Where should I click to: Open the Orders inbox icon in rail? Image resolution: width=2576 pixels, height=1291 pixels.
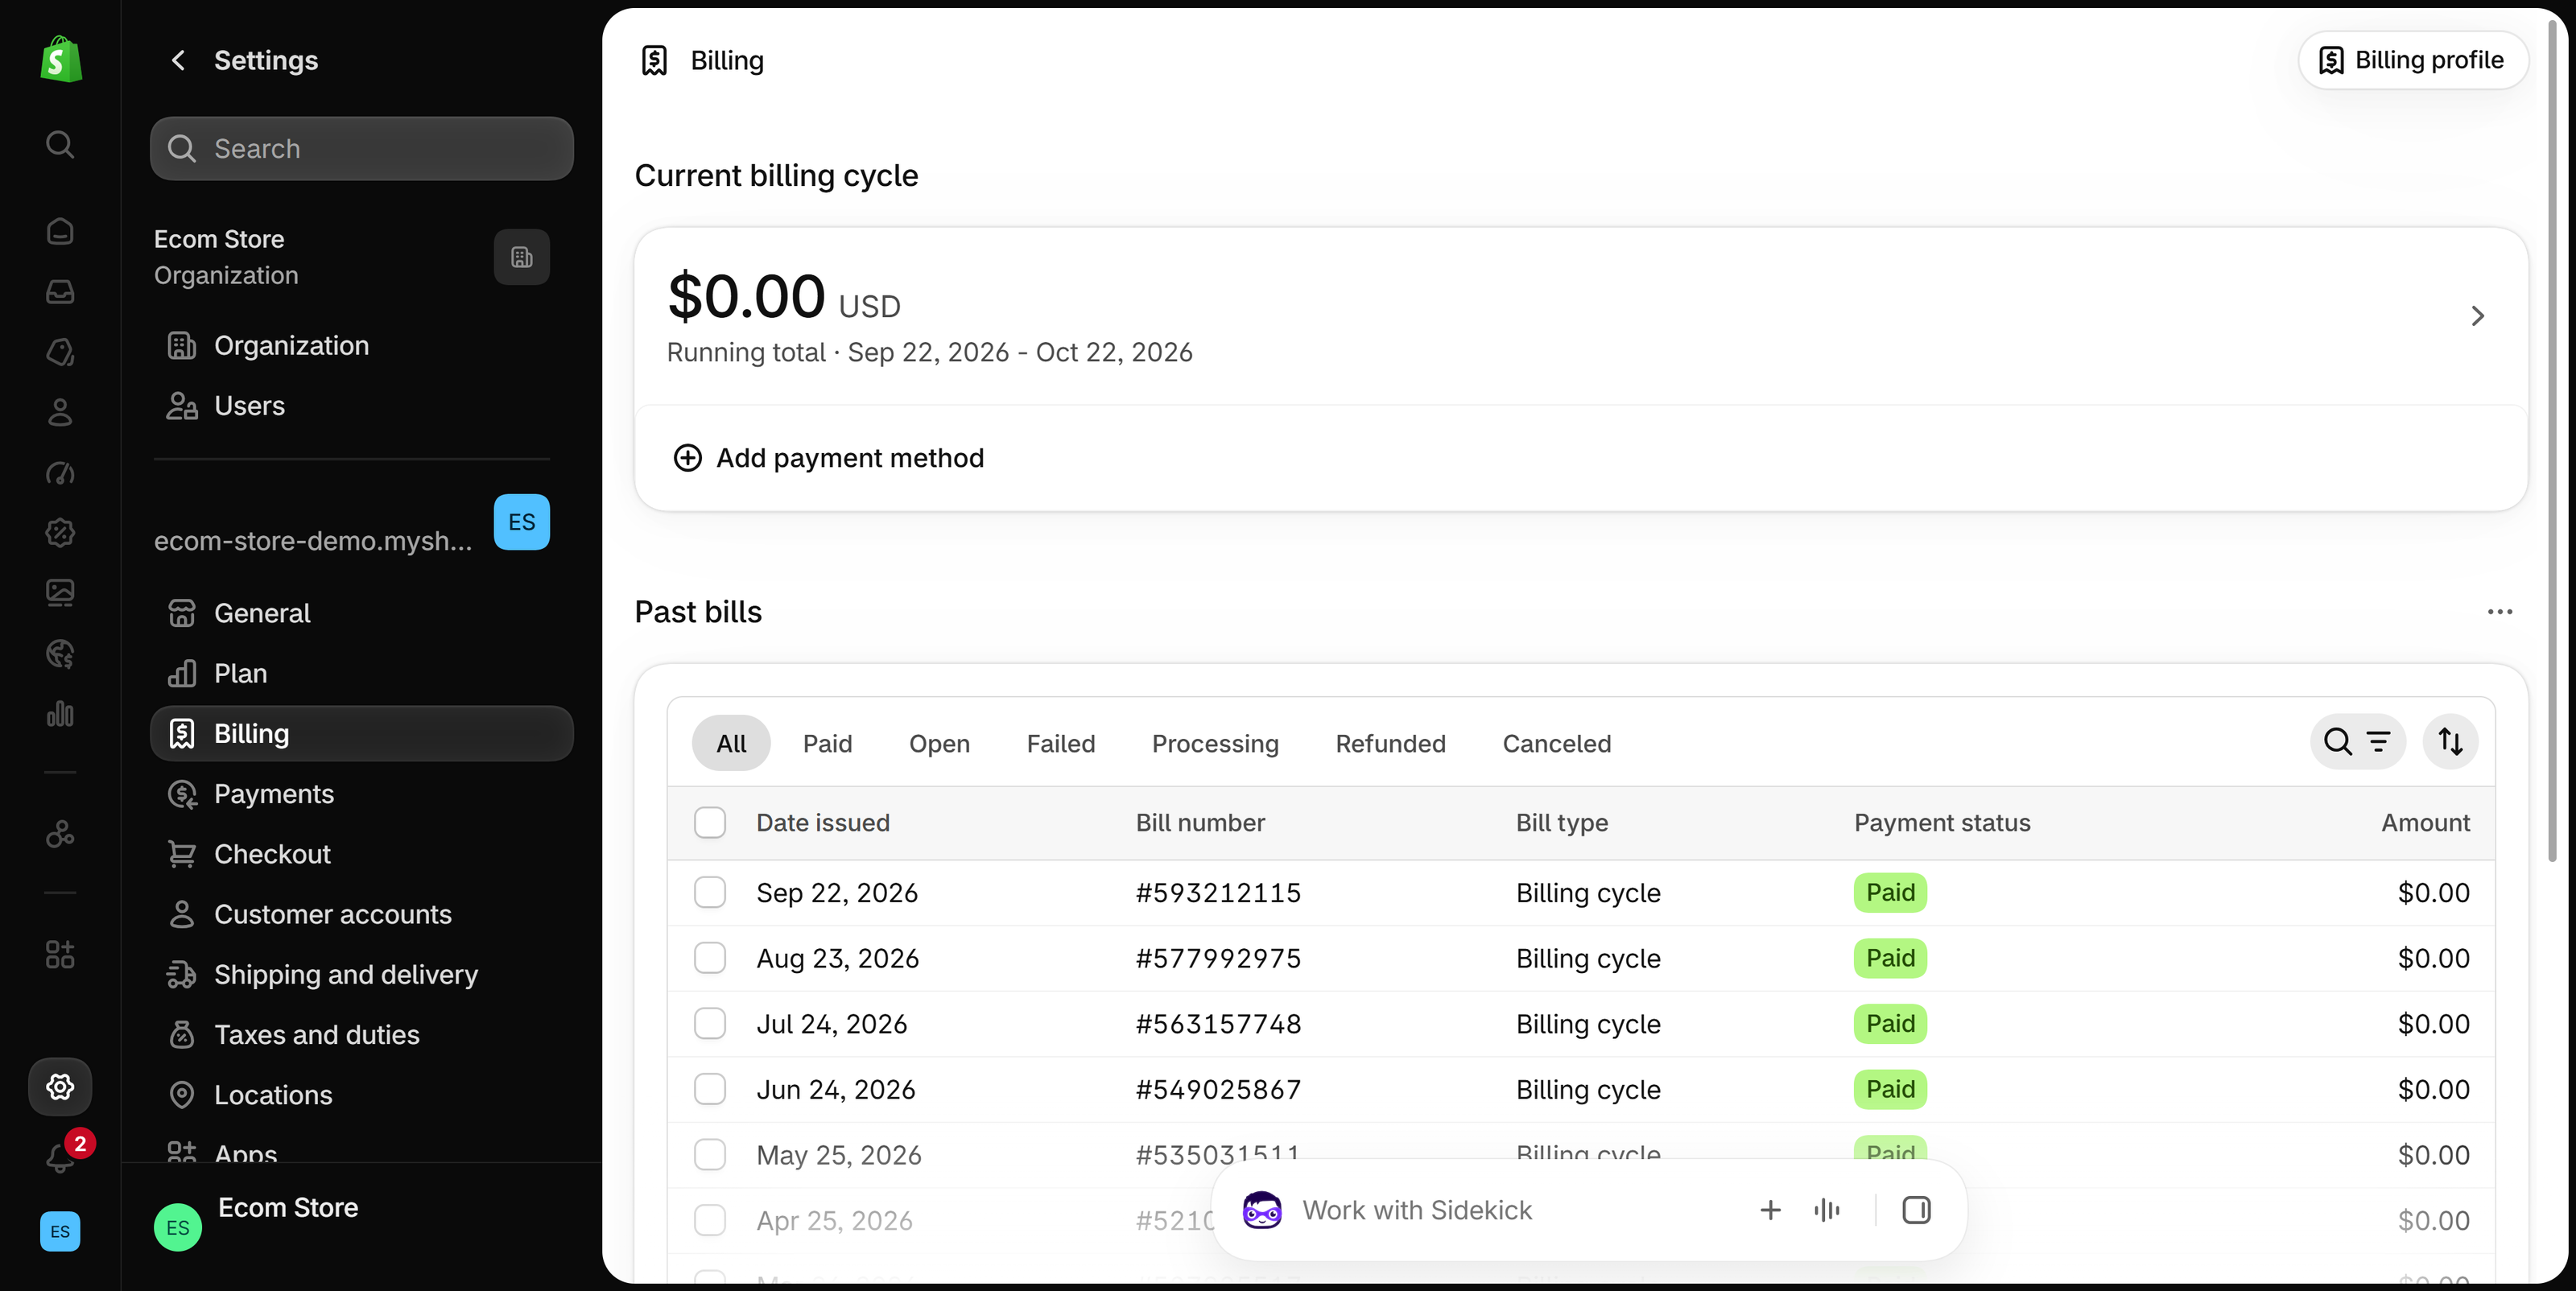click(60, 291)
